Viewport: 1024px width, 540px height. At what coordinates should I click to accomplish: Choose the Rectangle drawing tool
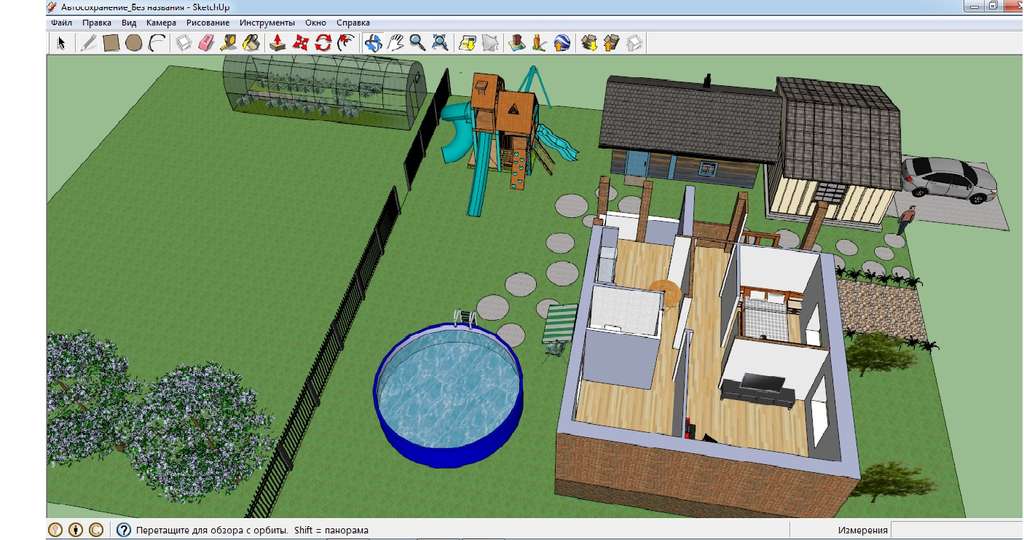[111, 42]
